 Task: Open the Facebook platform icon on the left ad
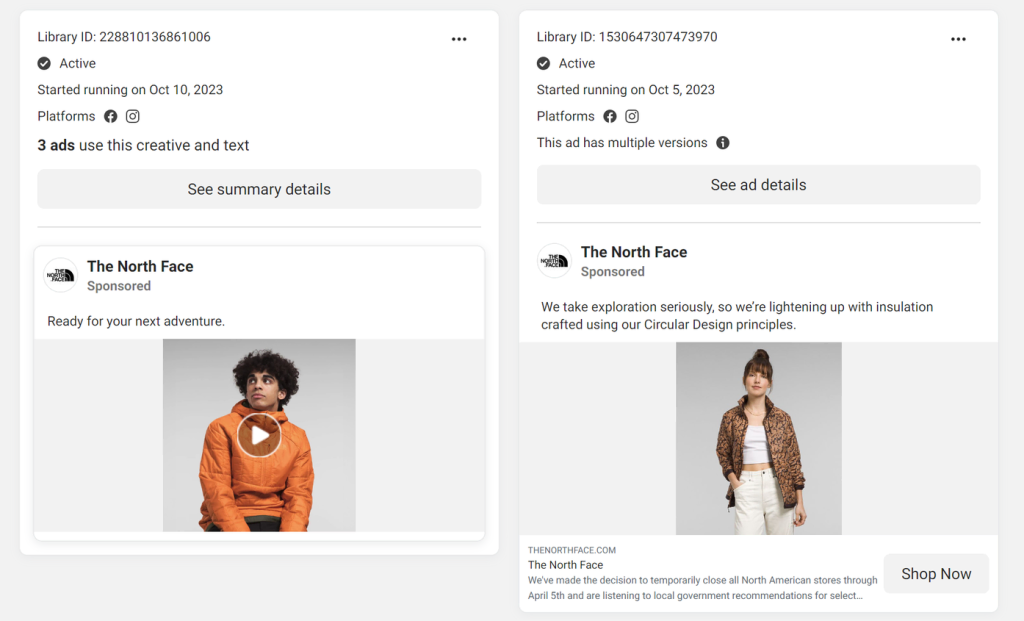point(110,116)
